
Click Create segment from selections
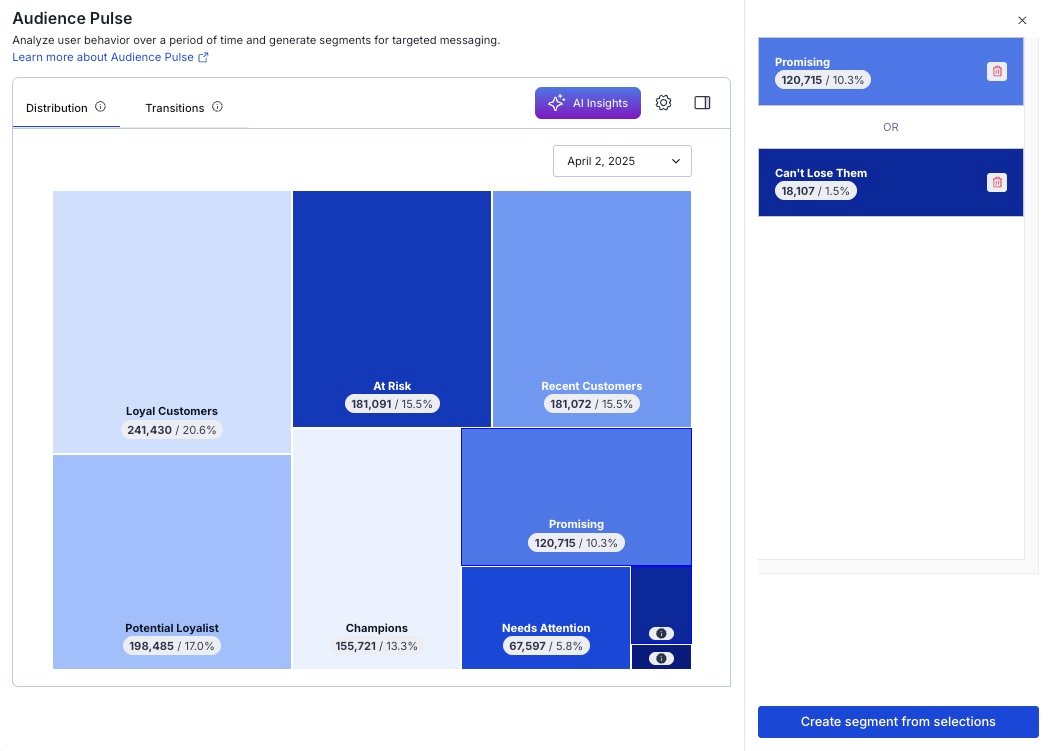pos(898,721)
